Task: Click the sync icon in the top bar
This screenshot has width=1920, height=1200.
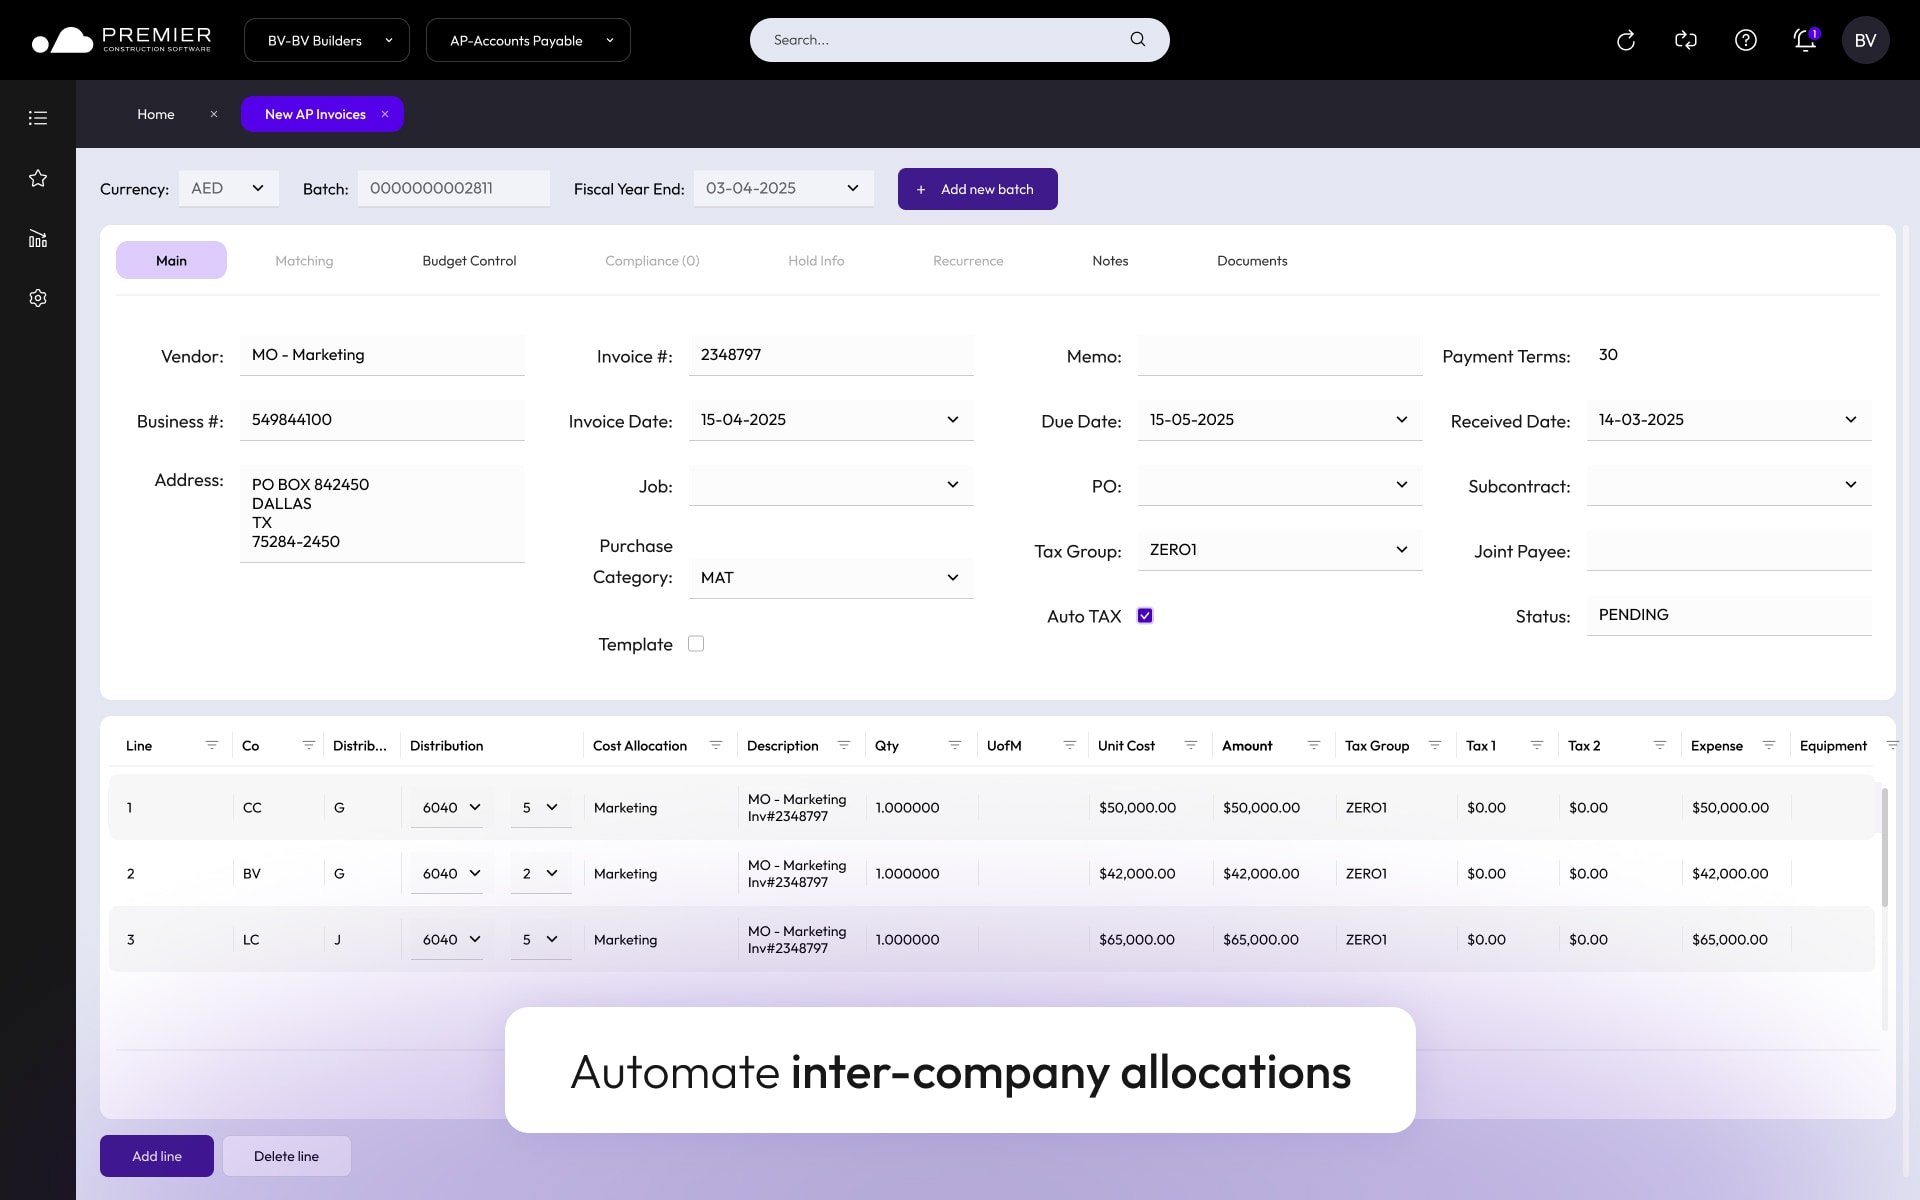Action: pos(1685,40)
